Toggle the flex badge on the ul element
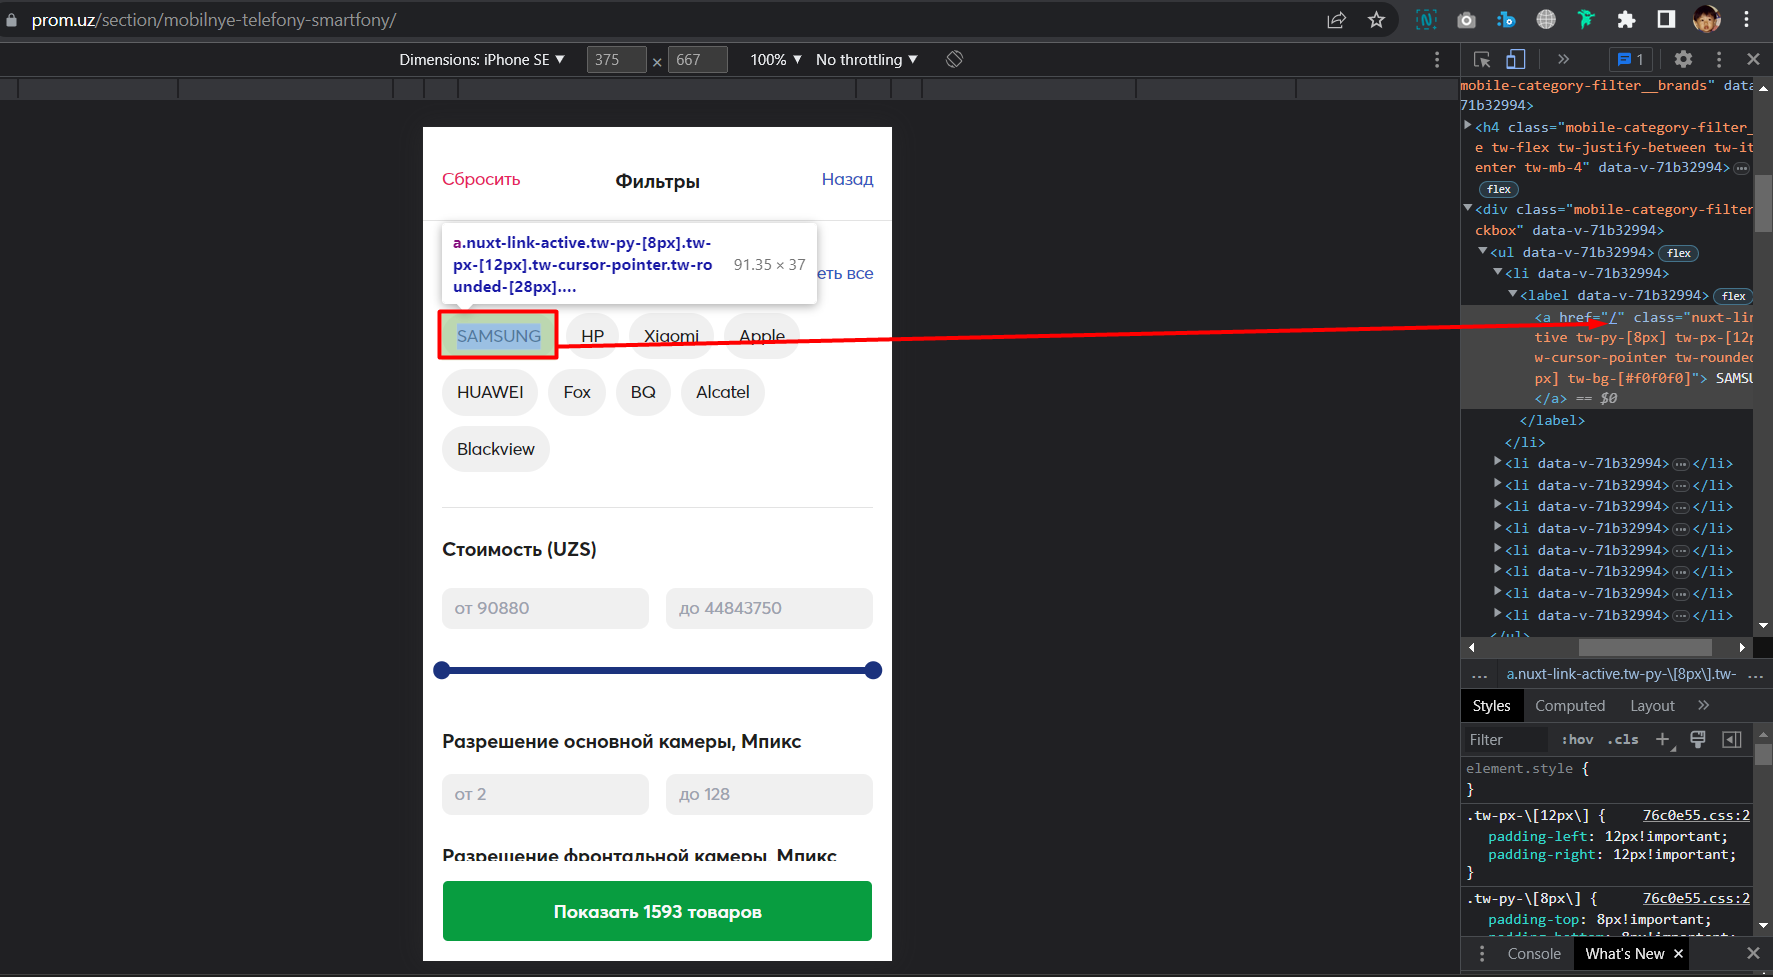Screen dimensions: 1773x977 tap(1679, 253)
